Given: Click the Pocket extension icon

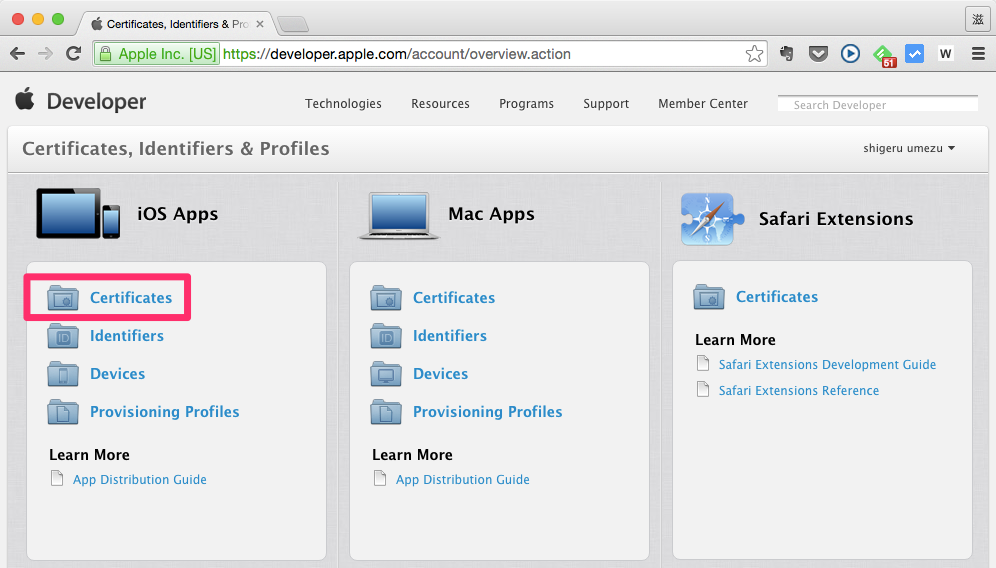Looking at the screenshot, I should pyautogui.click(x=818, y=54).
